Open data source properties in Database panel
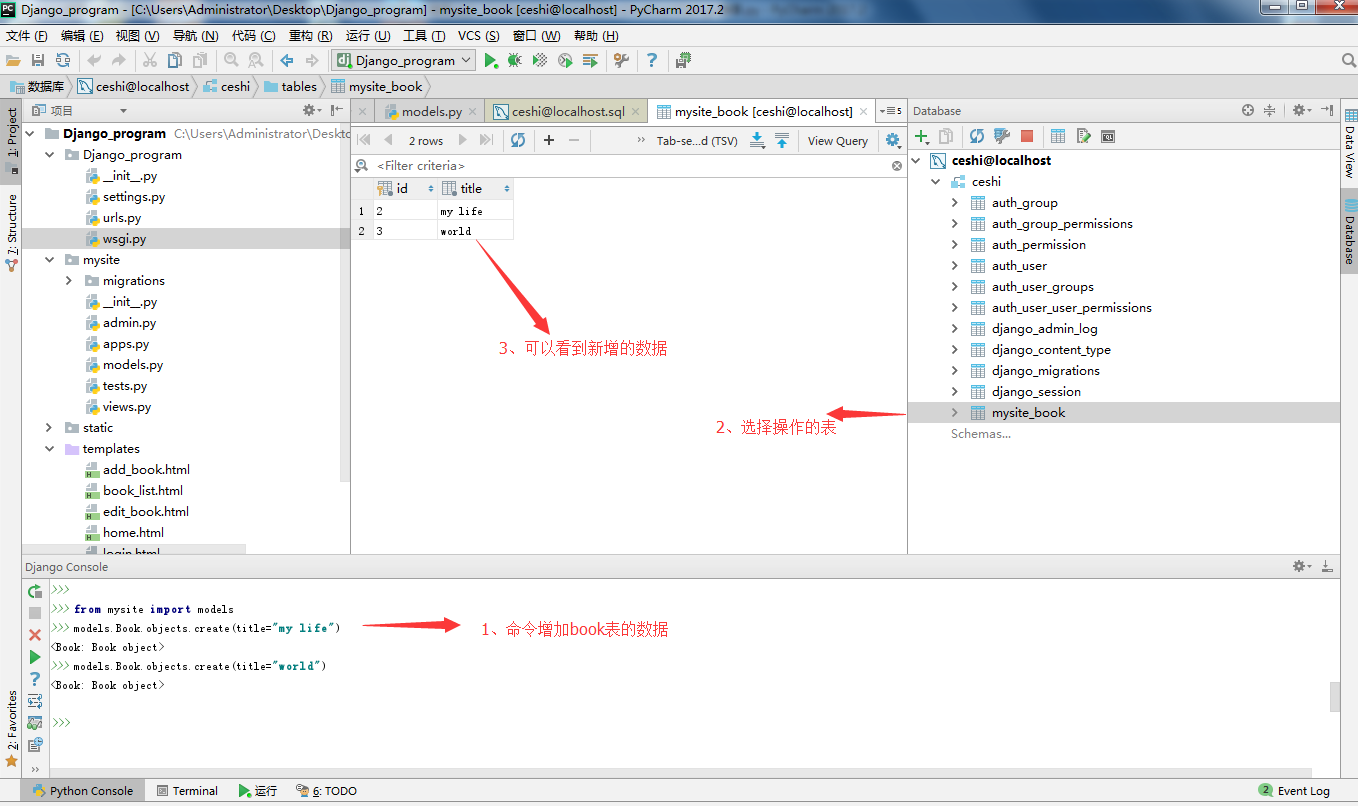 [x=1001, y=136]
